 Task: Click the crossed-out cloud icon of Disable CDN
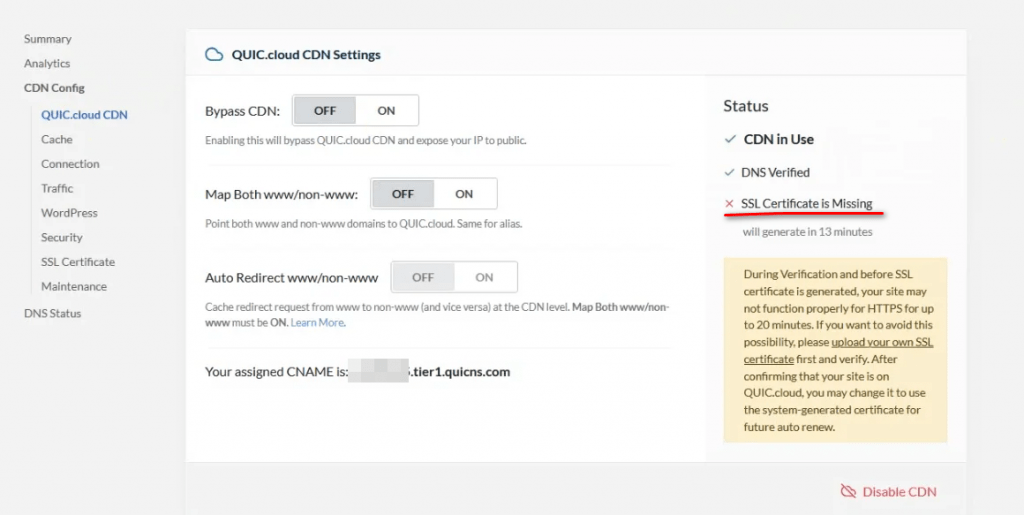tap(848, 492)
